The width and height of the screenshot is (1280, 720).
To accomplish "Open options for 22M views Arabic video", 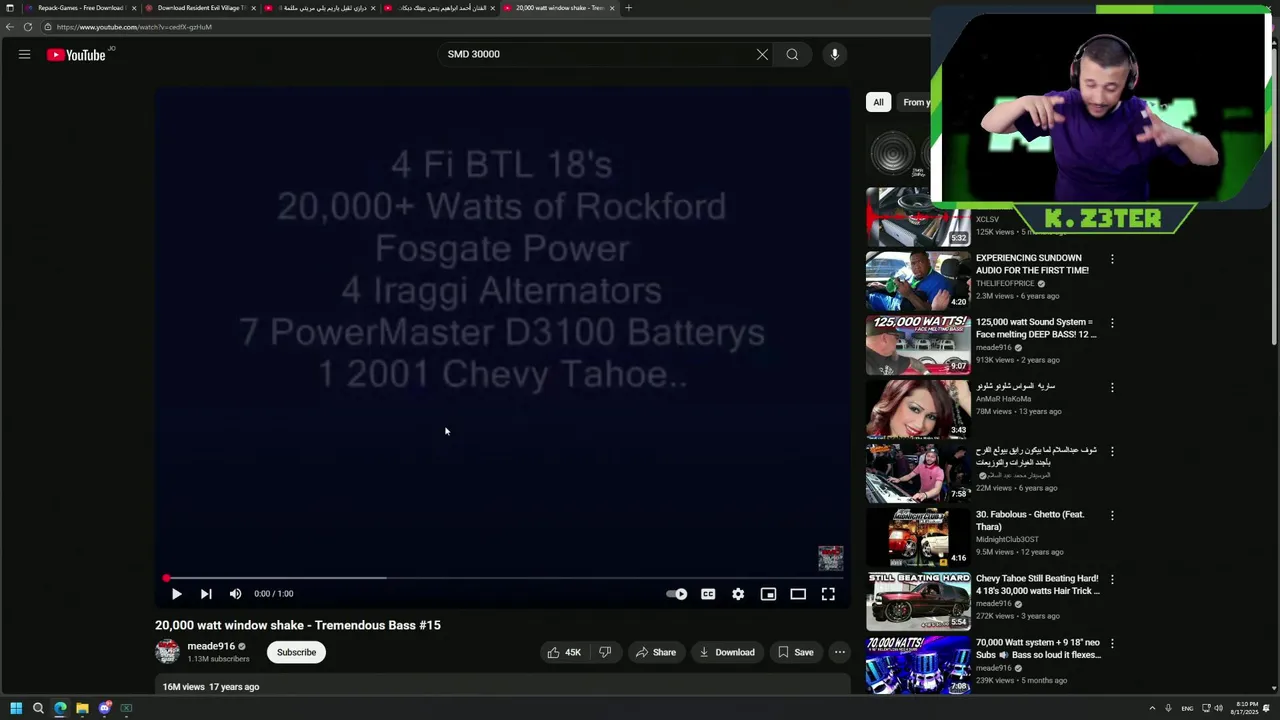I will click(x=1112, y=451).
